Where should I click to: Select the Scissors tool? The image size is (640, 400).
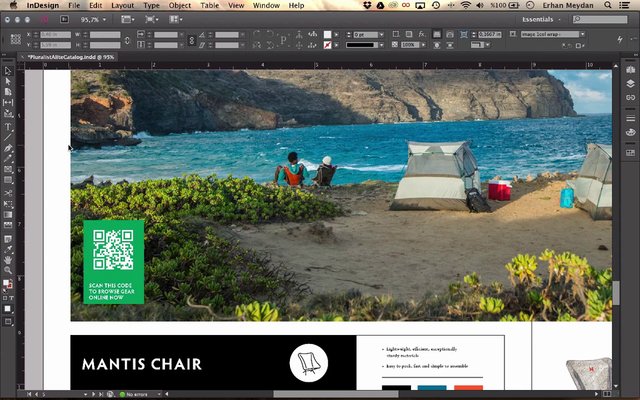(8, 193)
